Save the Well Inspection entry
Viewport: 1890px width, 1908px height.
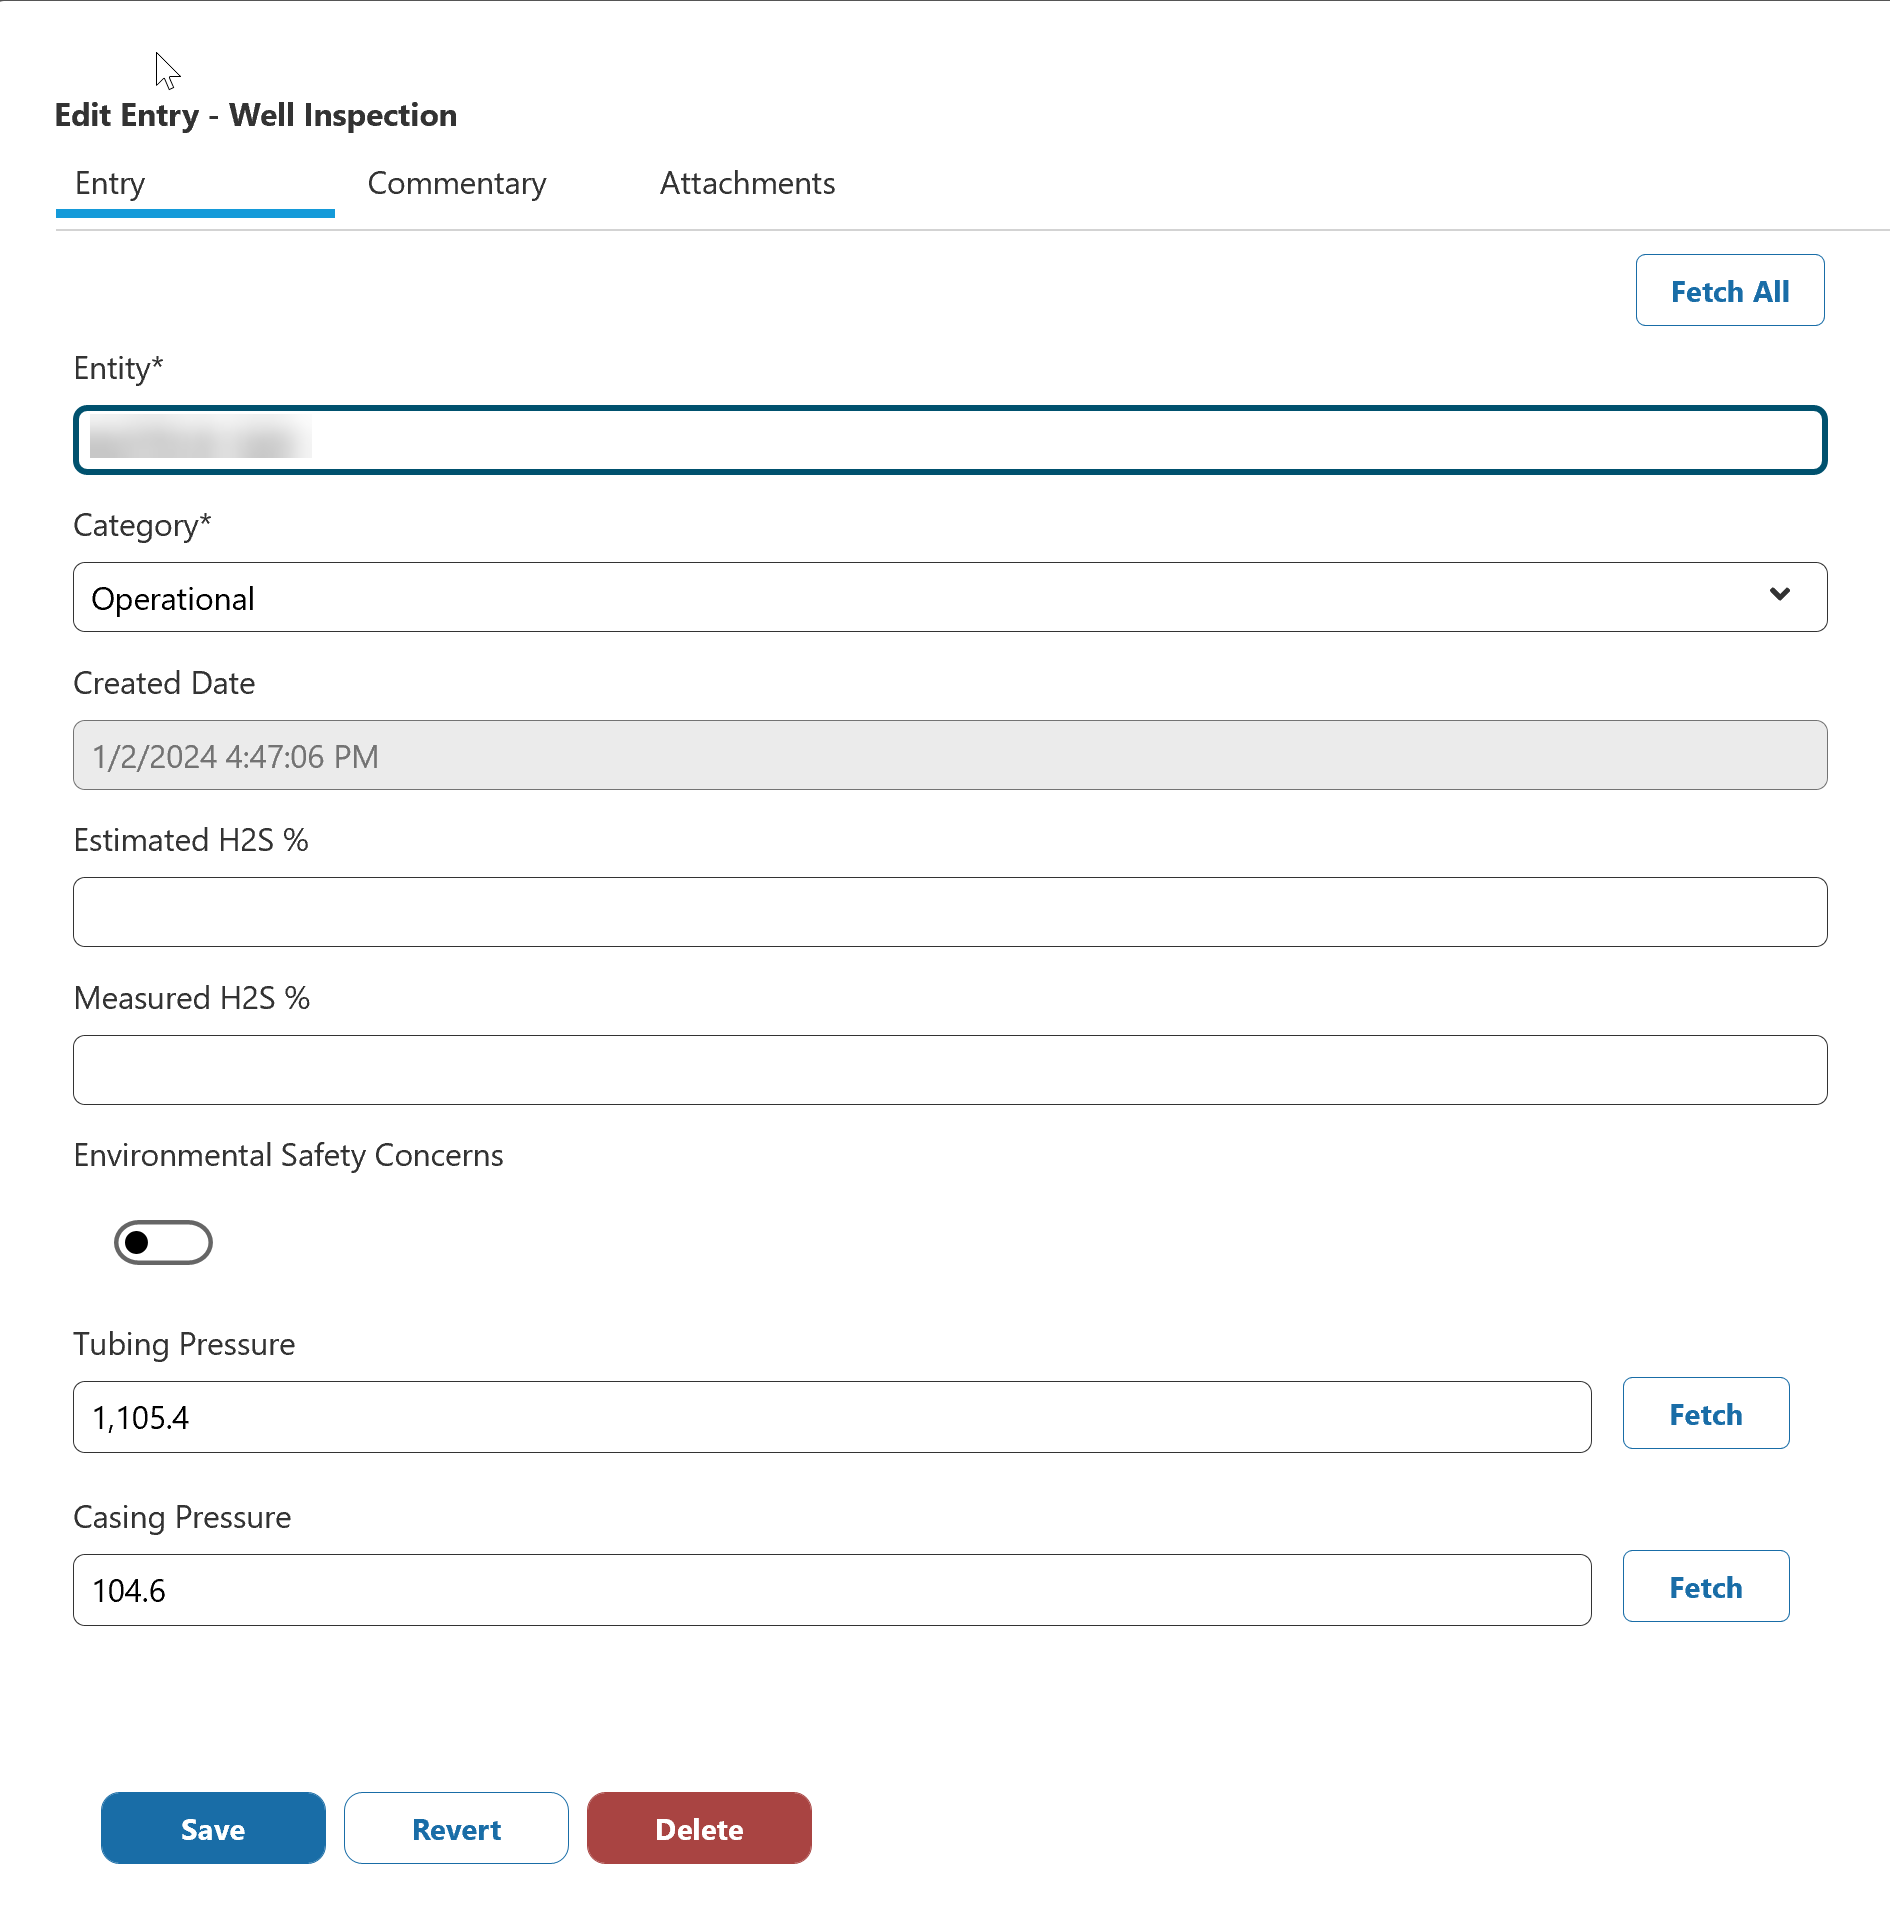click(213, 1828)
